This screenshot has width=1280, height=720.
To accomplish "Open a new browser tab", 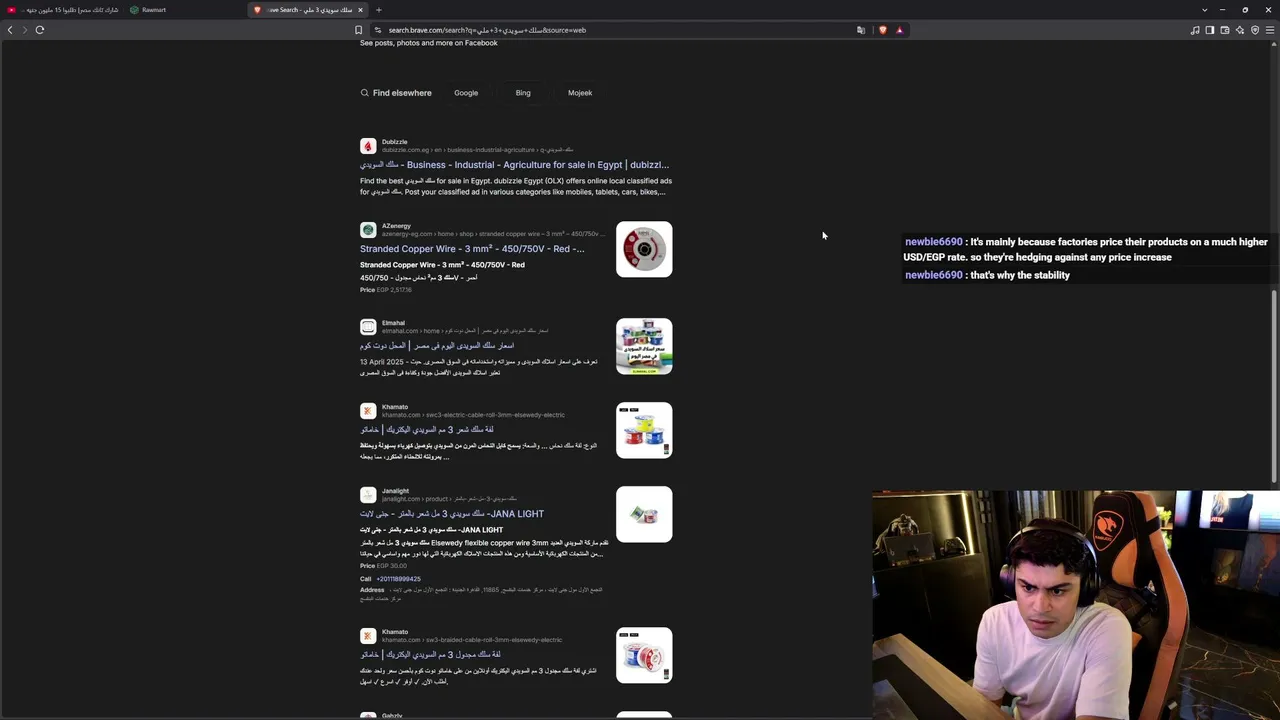I will [379, 10].
